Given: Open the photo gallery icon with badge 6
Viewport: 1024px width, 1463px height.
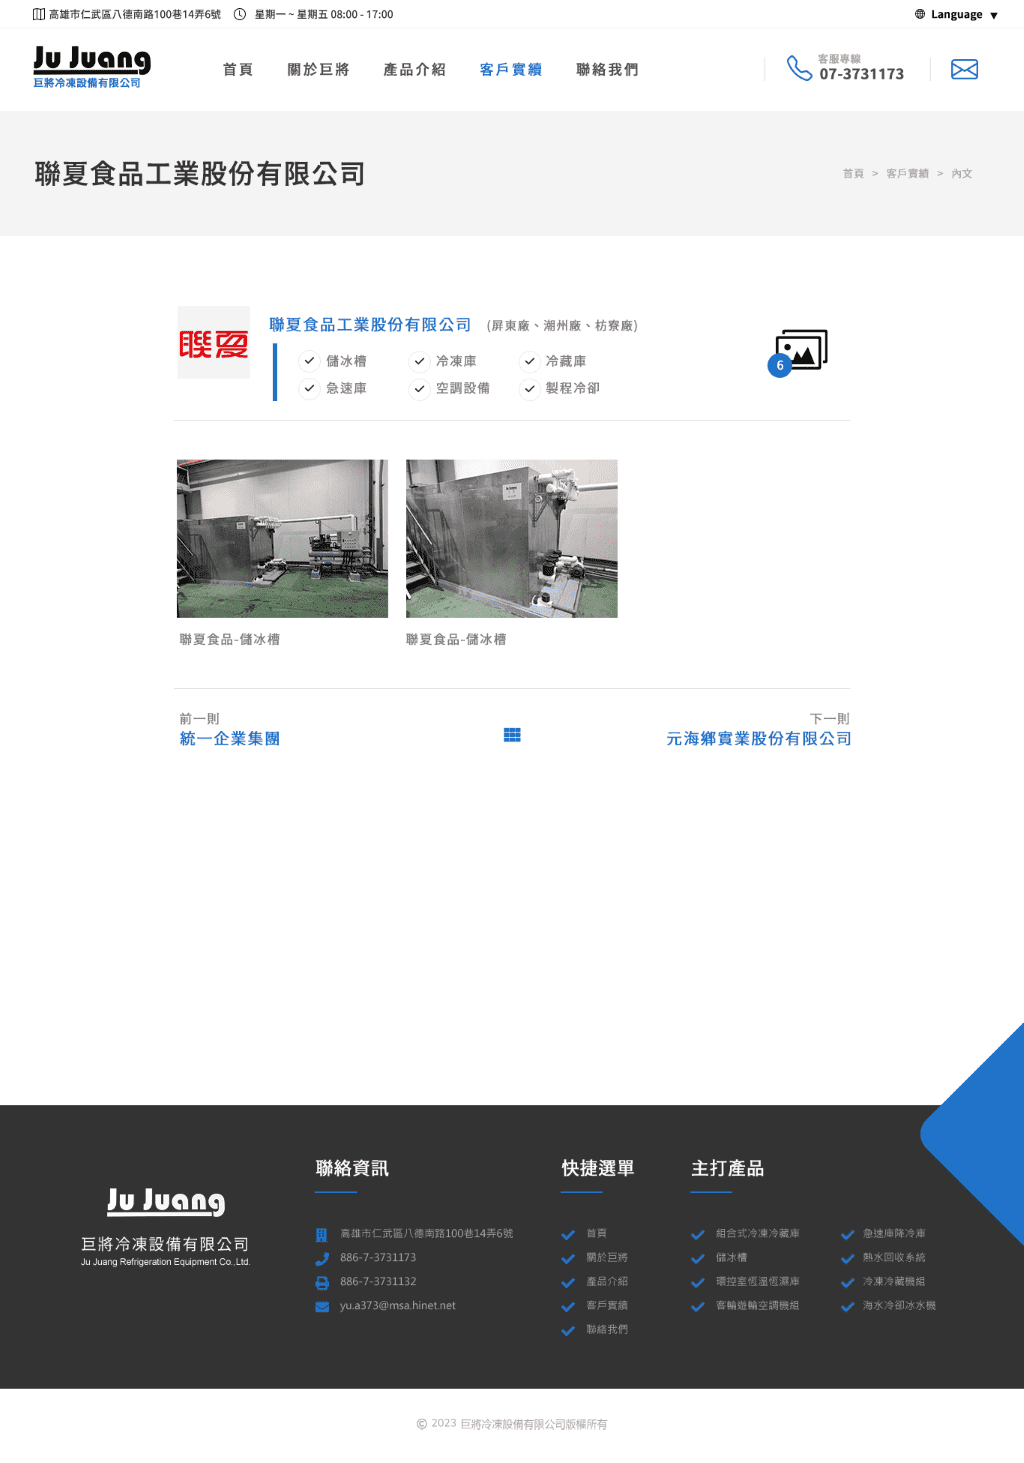Looking at the screenshot, I should tap(798, 352).
